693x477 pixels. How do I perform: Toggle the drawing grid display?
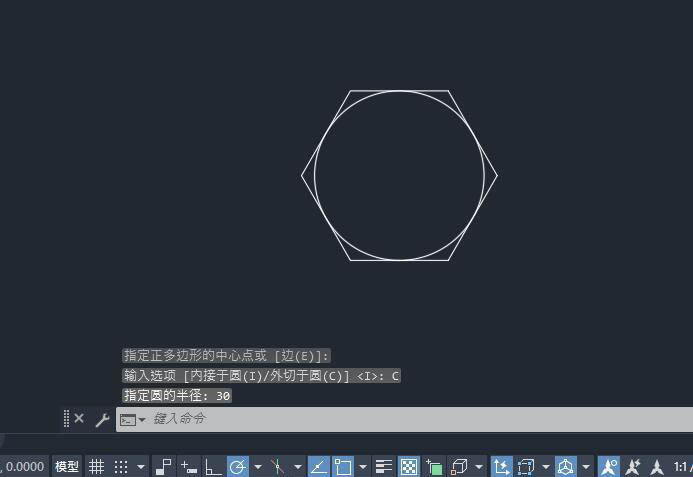tap(96, 466)
